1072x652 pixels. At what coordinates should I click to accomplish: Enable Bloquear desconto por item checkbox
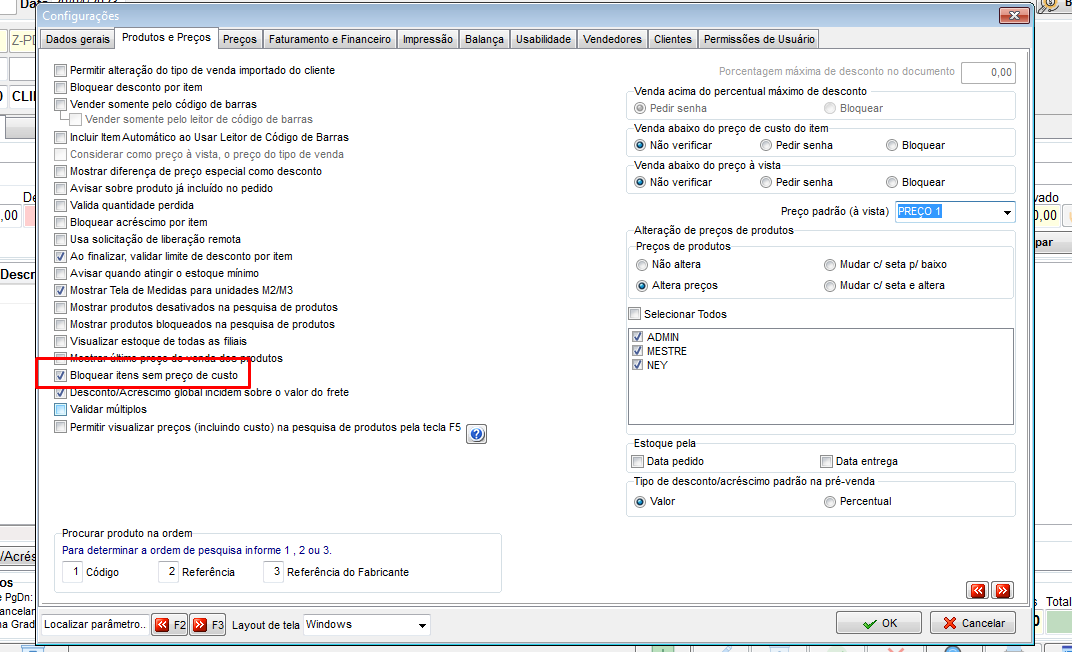pos(60,87)
